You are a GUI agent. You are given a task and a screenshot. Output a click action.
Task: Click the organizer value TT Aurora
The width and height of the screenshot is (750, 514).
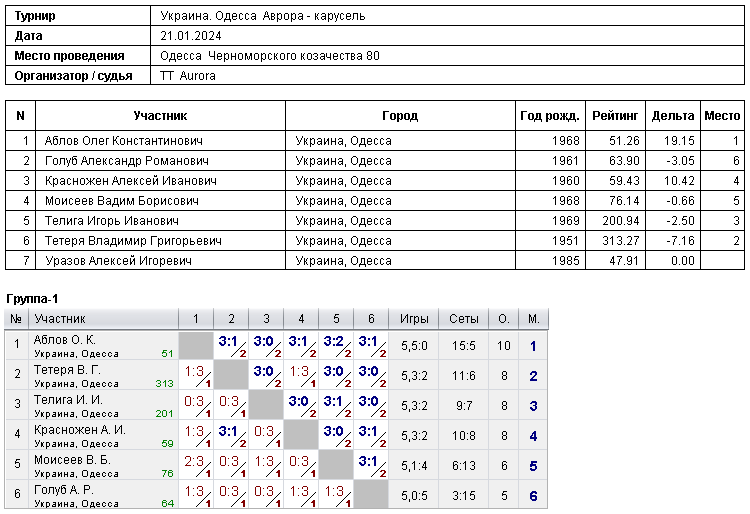pos(188,76)
